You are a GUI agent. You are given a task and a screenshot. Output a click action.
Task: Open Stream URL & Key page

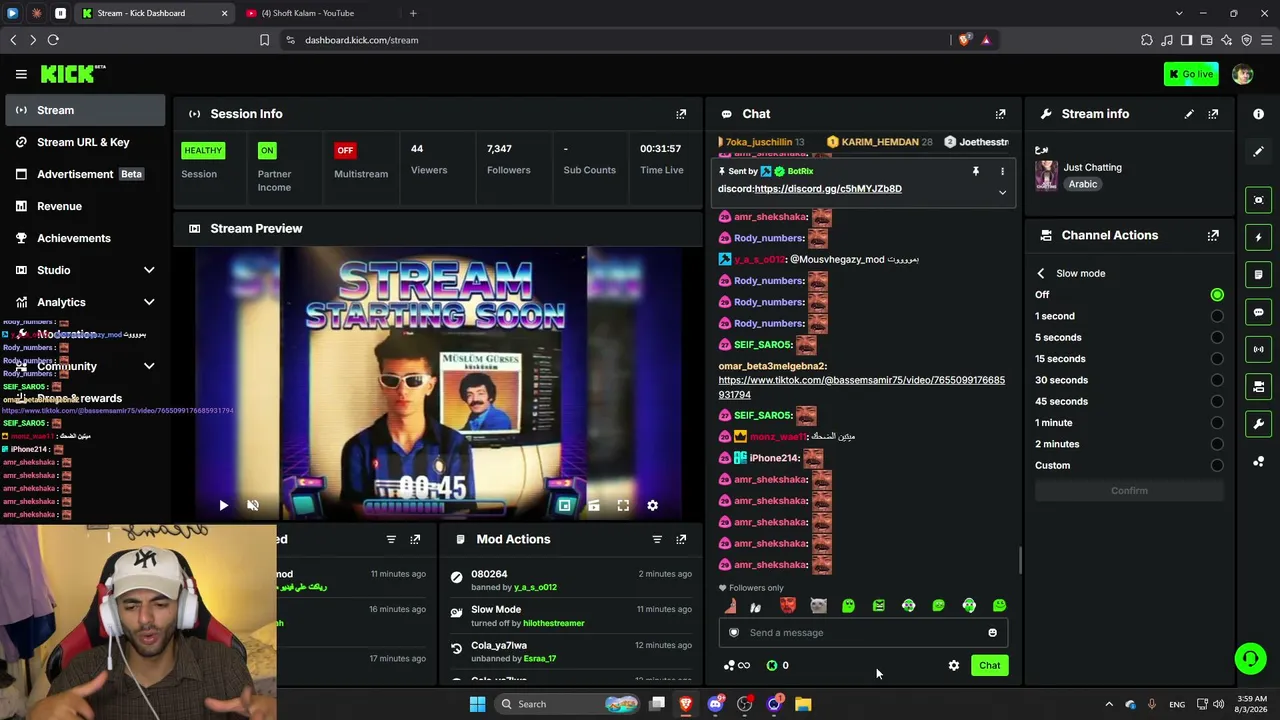85,142
